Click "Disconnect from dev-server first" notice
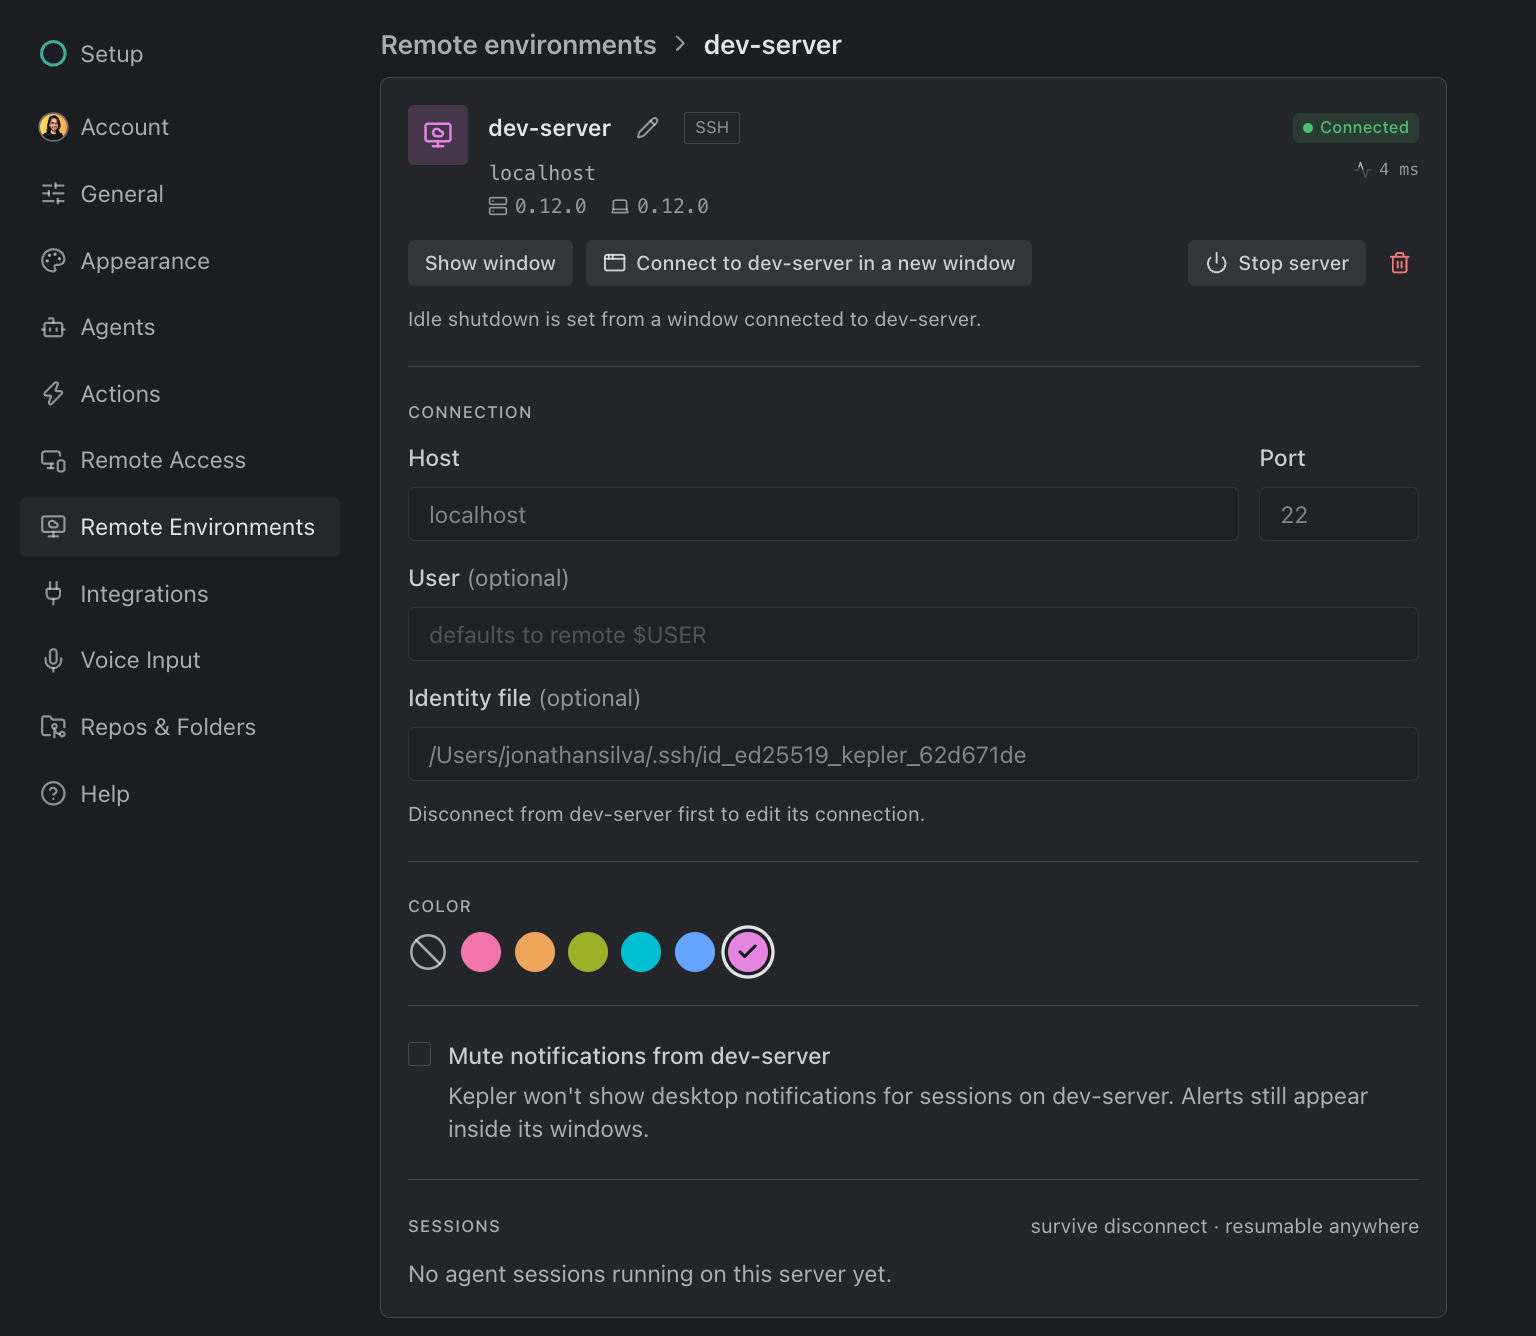Viewport: 1536px width, 1336px height. (x=666, y=814)
